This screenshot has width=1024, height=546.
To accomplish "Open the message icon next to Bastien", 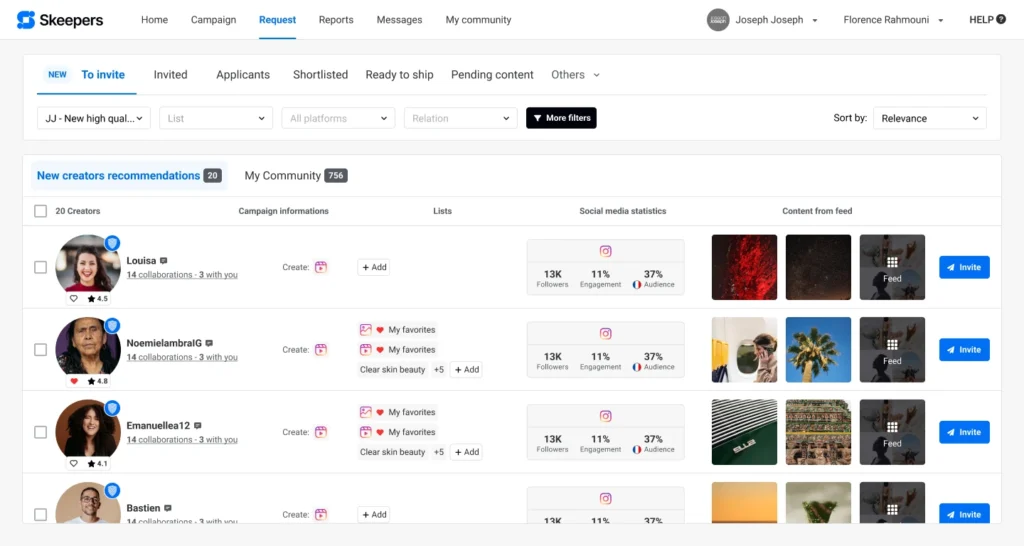I will point(168,507).
